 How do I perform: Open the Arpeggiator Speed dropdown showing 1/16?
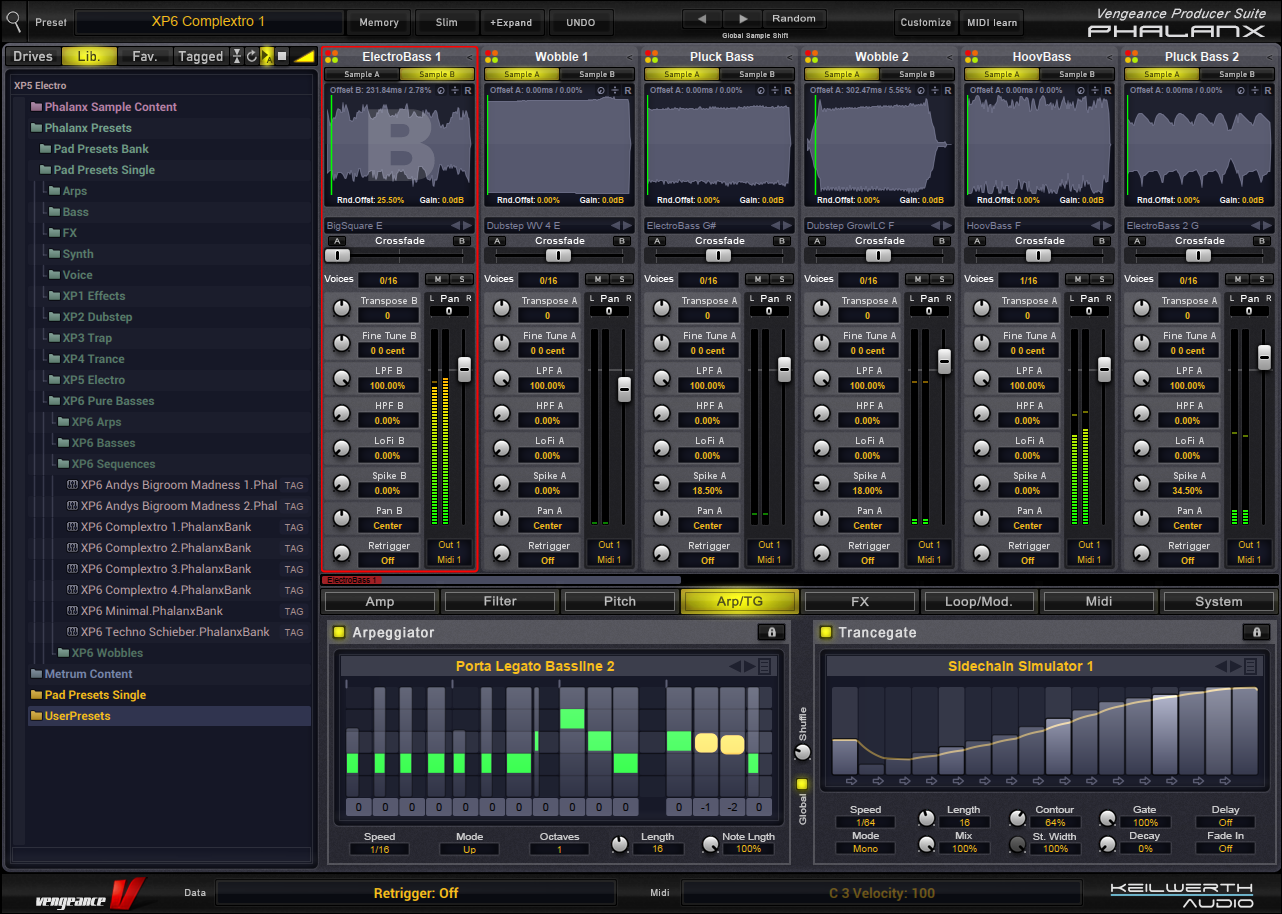coord(379,849)
